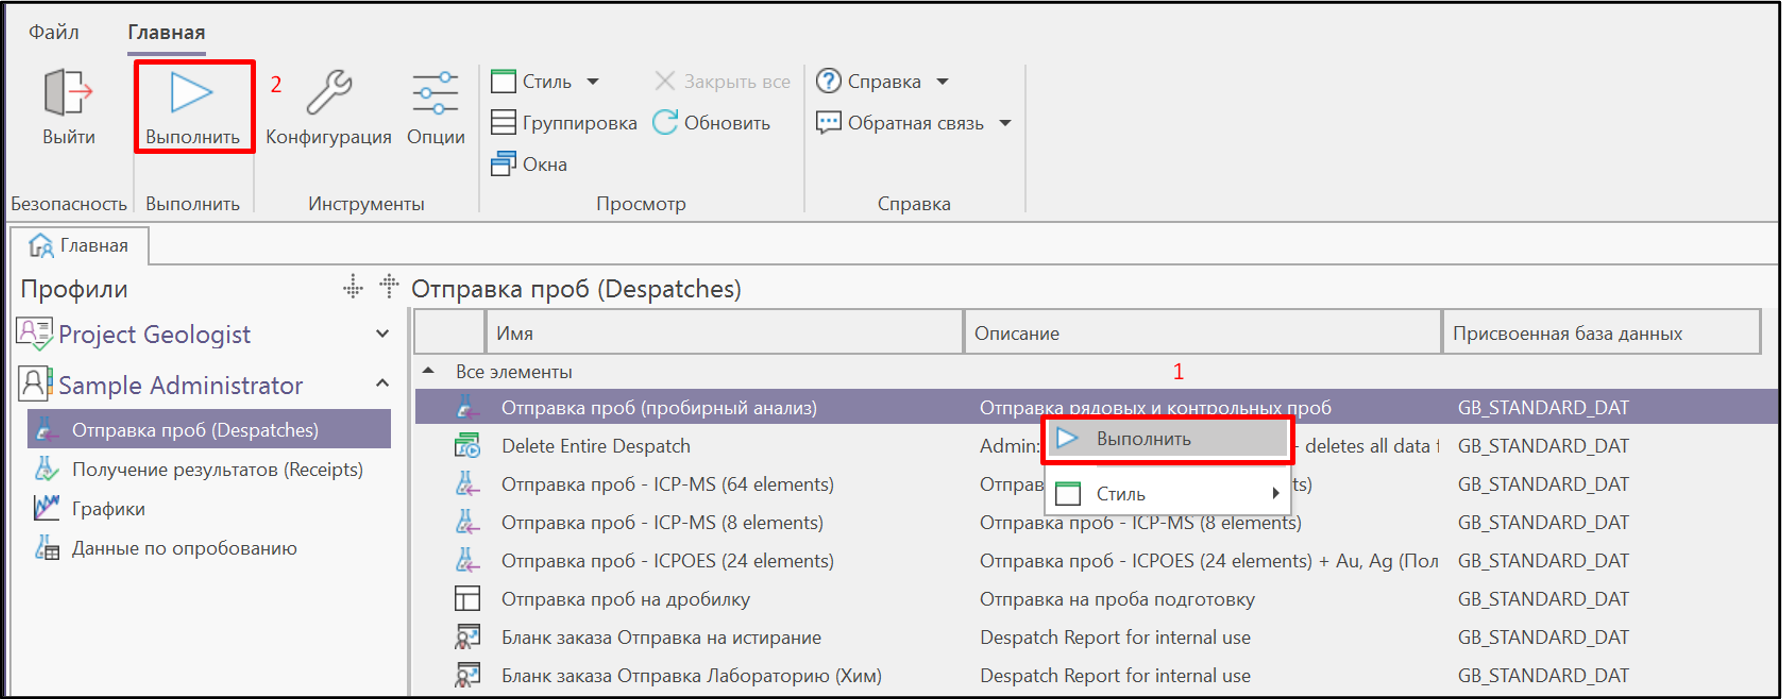1782x699 pixels.
Task: Click the Стиль icon in the context menu
Action: point(1068,494)
